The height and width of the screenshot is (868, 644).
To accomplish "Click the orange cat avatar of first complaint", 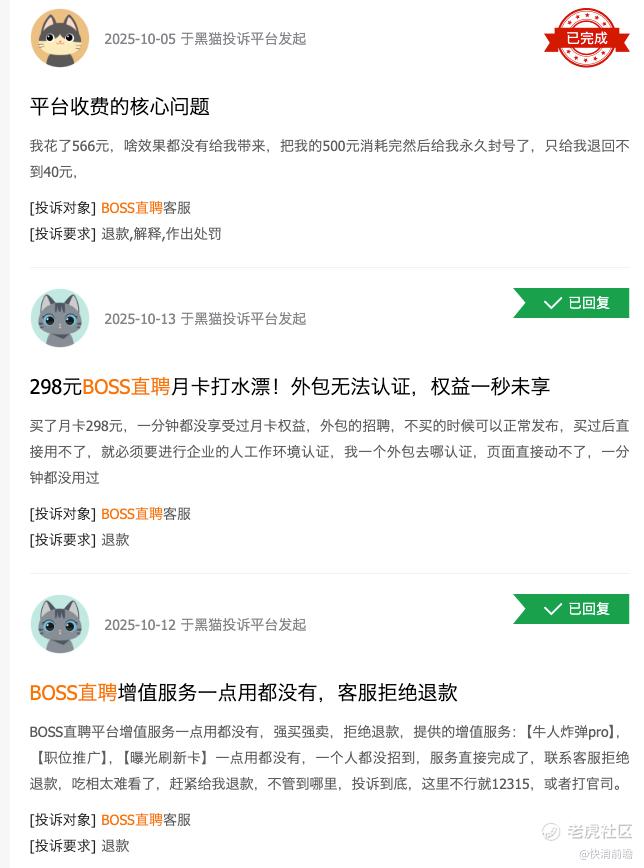I will pos(60,38).
